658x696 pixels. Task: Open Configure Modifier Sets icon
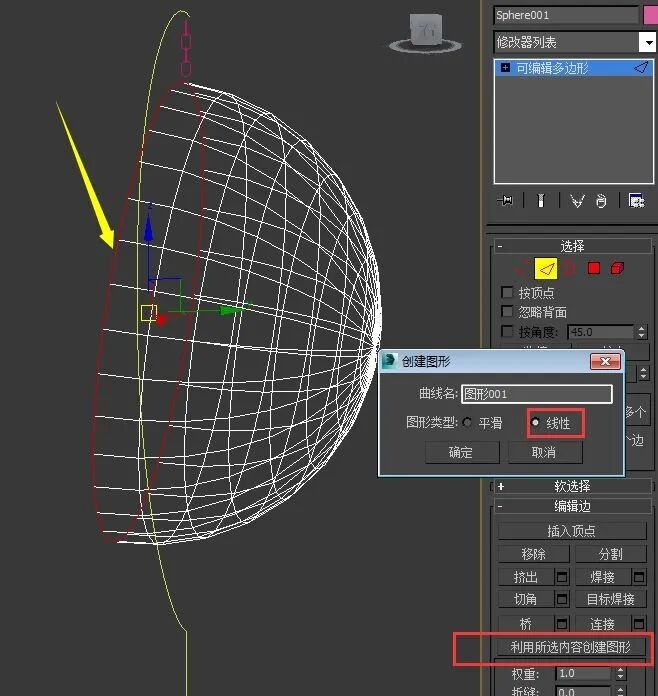637,201
